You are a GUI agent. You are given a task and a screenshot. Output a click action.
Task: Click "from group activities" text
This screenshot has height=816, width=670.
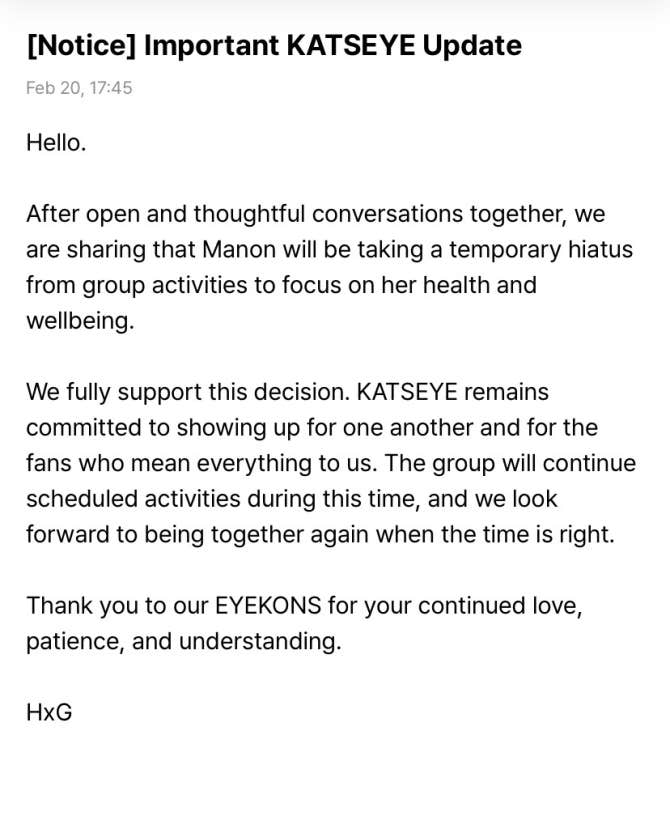pos(131,286)
